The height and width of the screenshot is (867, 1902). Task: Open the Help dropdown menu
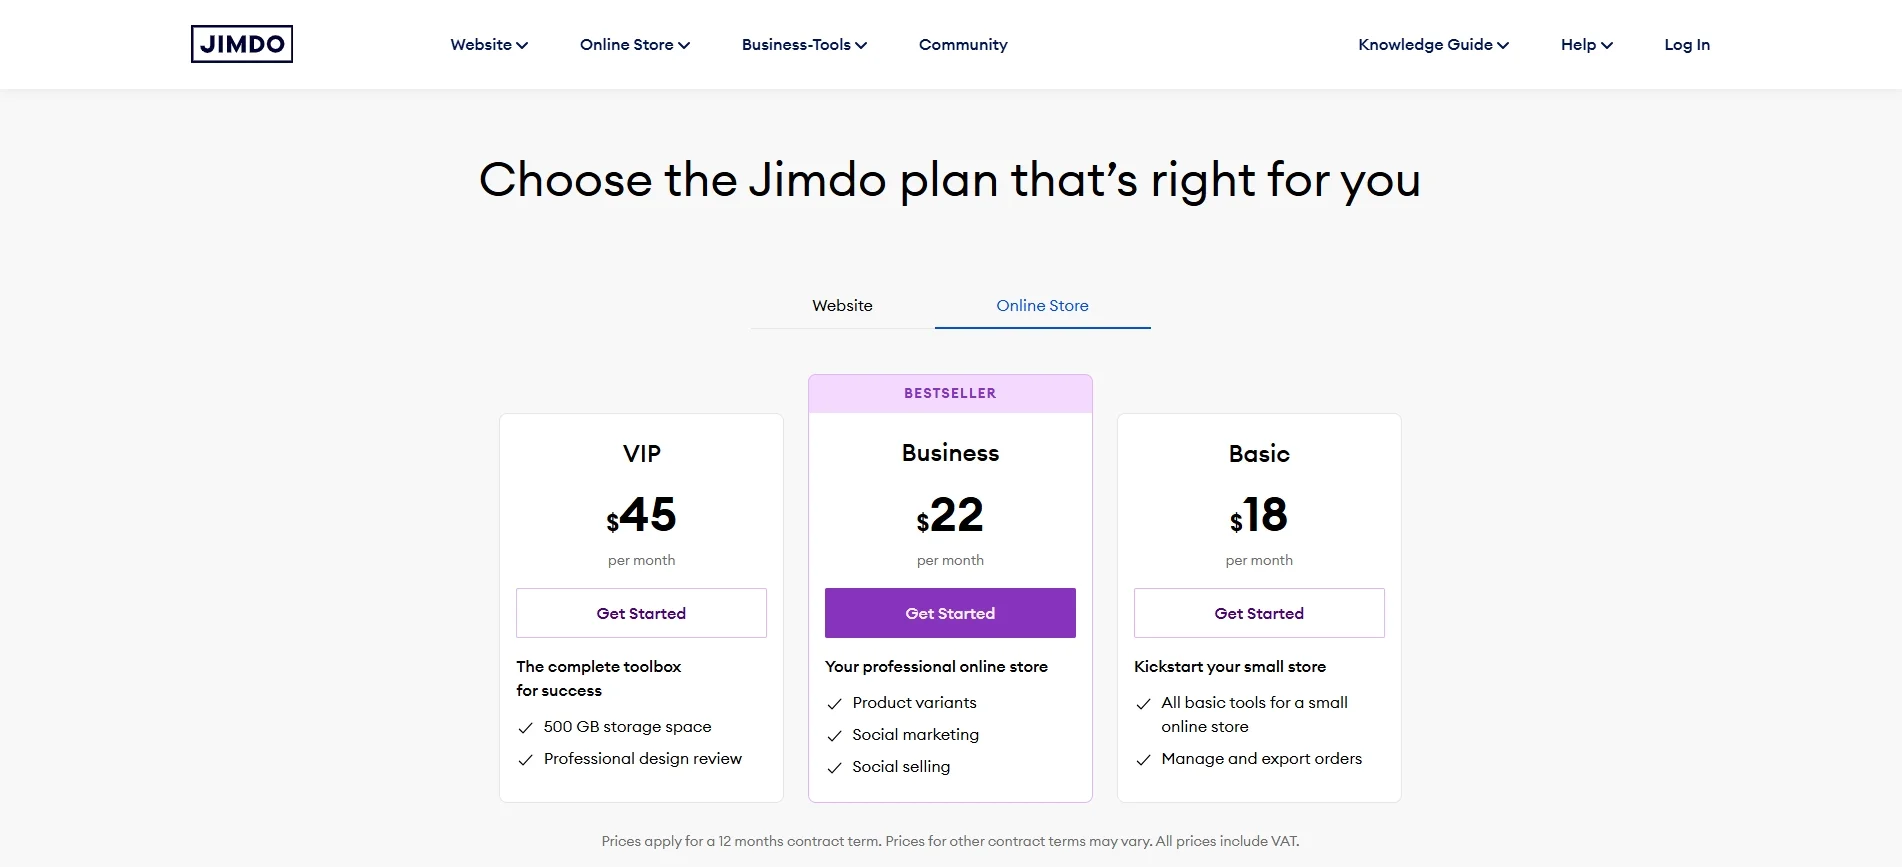[1585, 44]
